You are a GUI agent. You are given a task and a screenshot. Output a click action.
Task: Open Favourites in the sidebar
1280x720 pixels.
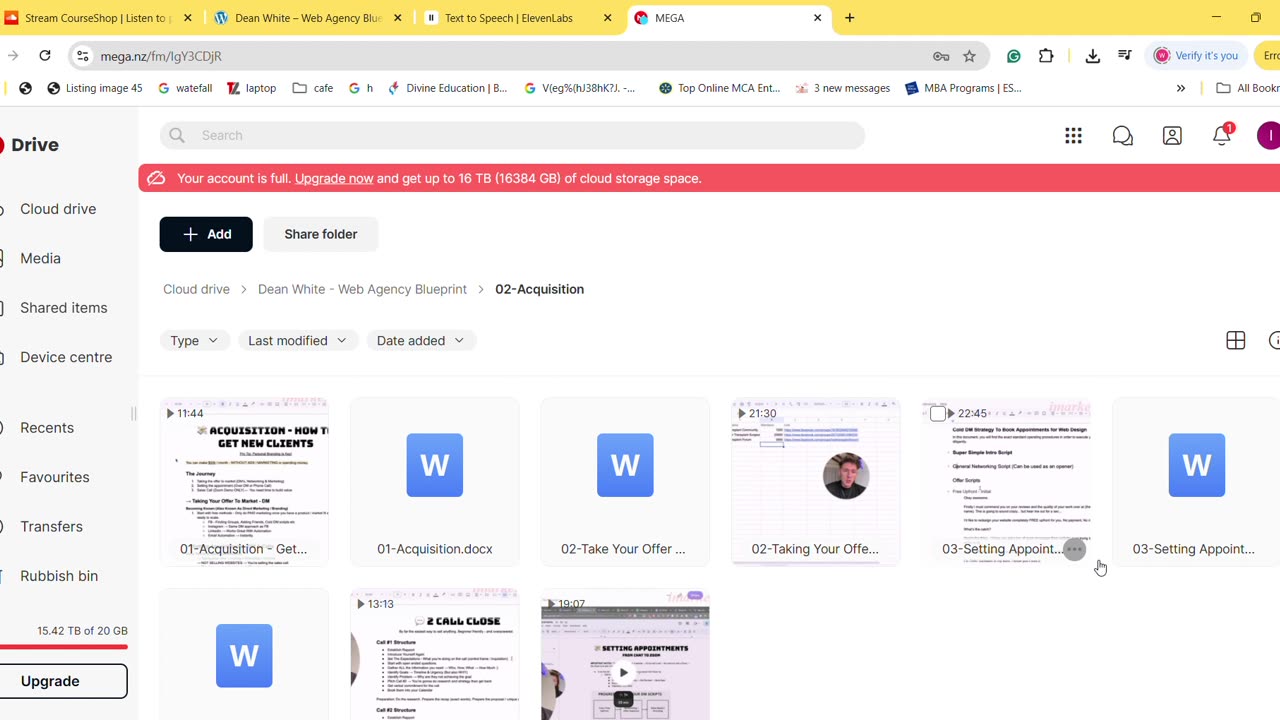tap(55, 477)
